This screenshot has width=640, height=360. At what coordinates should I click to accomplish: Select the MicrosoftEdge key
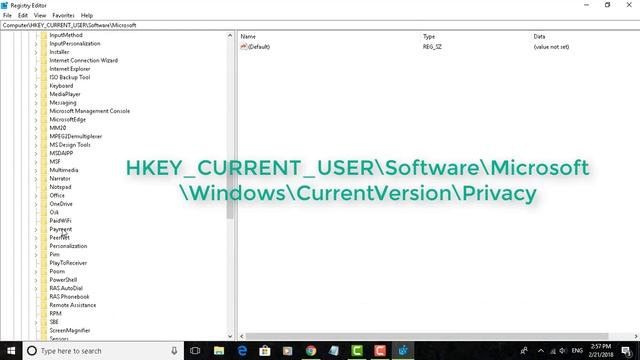point(67,119)
